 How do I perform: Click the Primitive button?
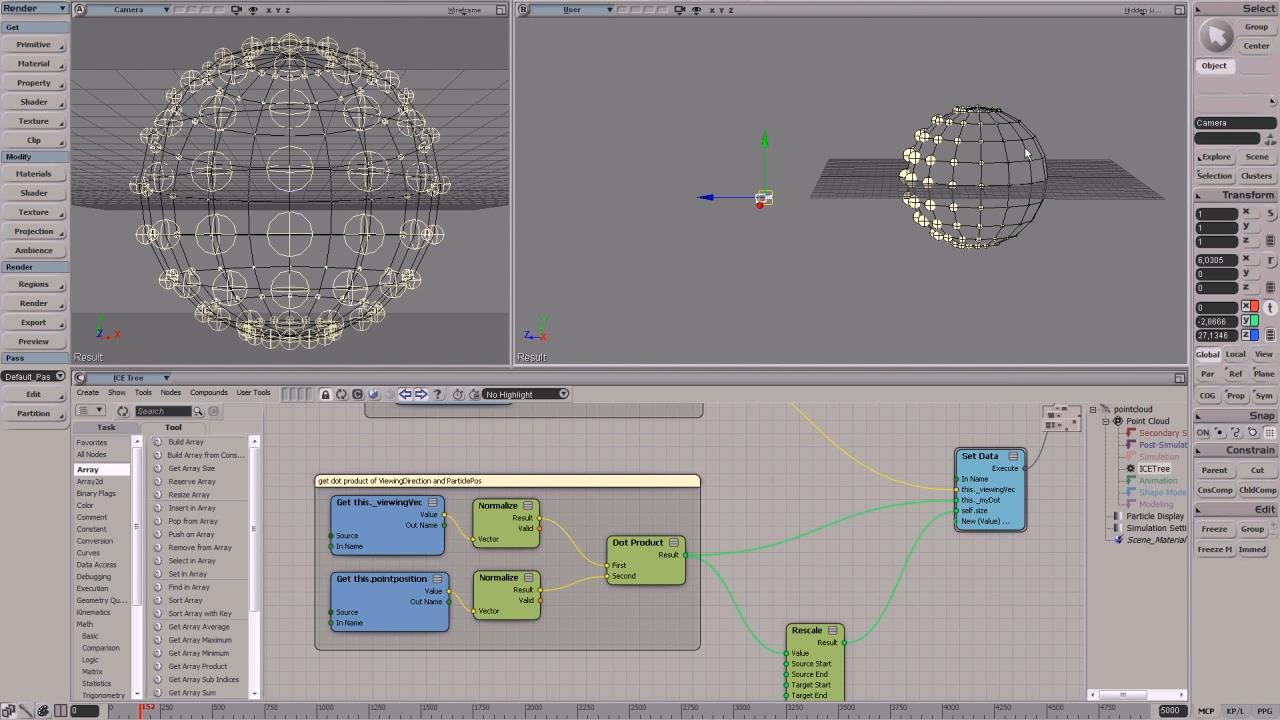click(33, 45)
